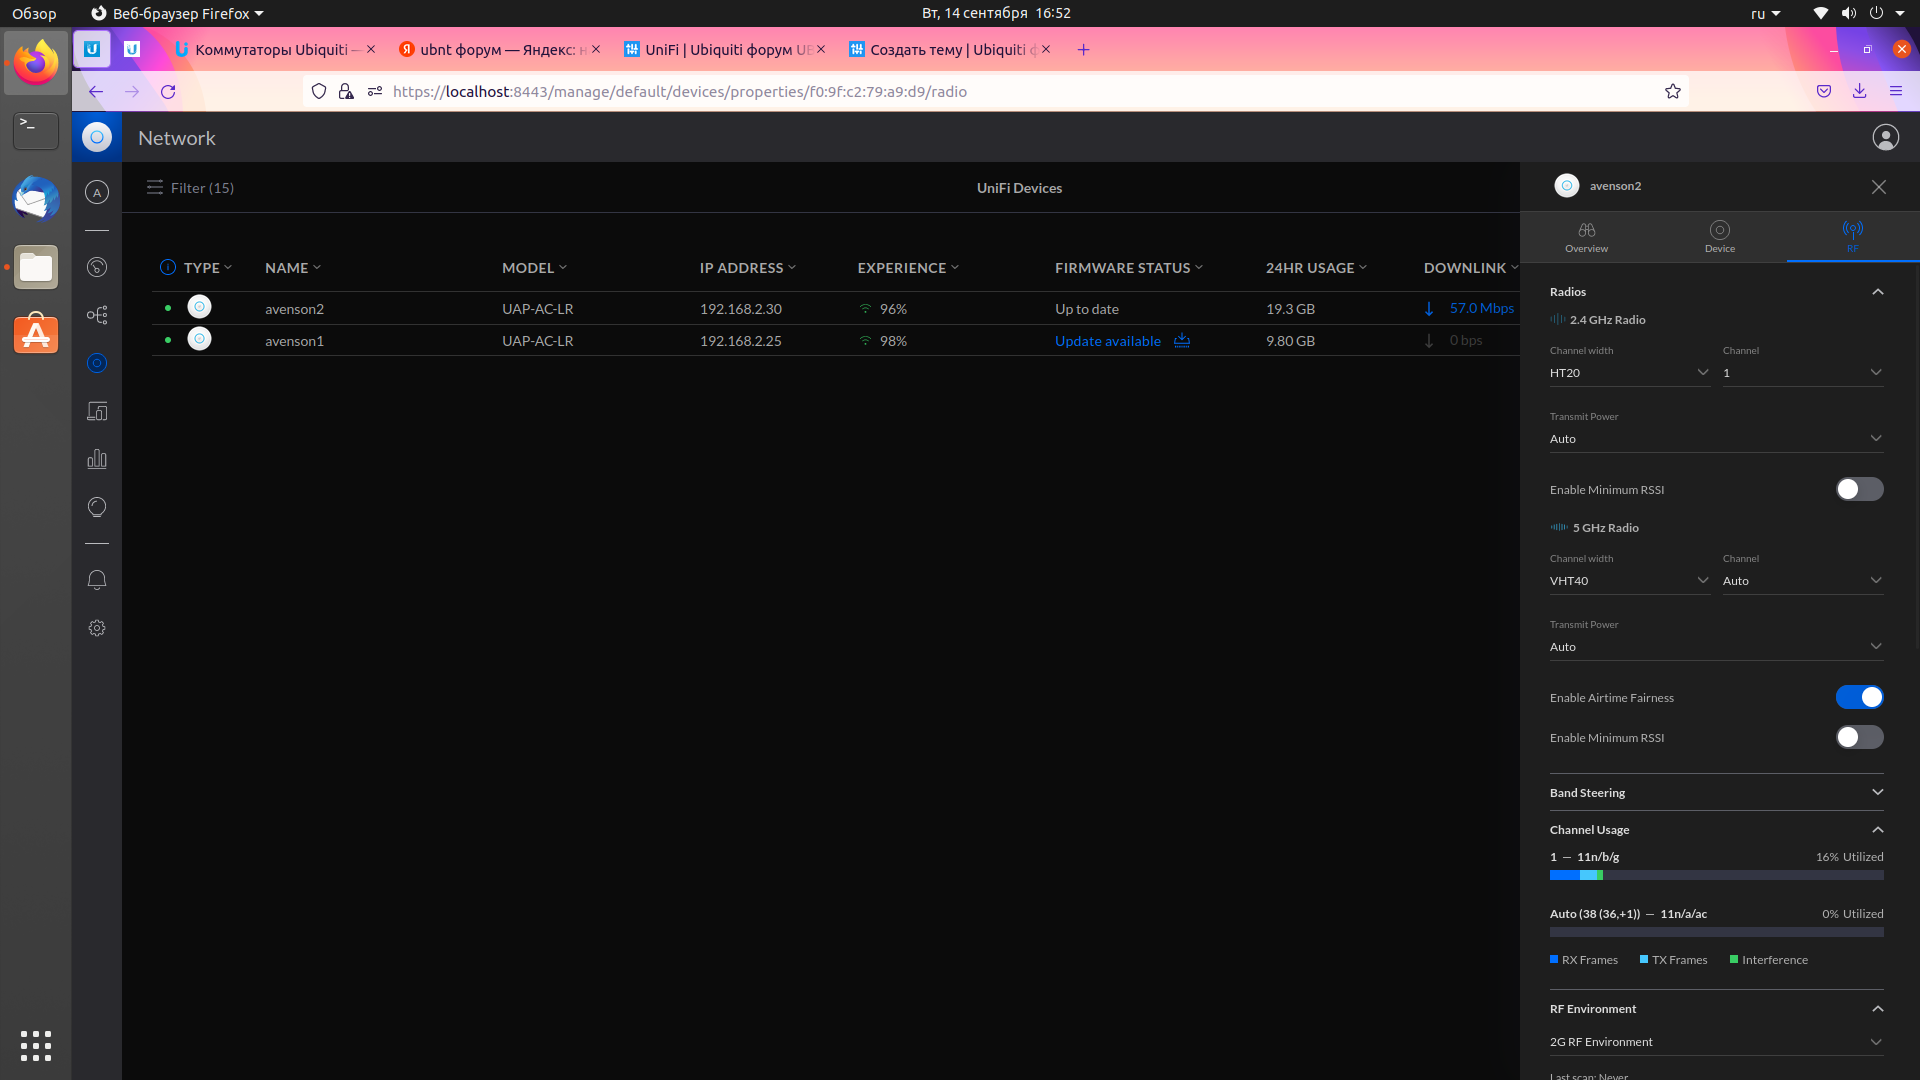Collapse the RF Environment section
Viewport: 1920px width, 1080px height.
(1877, 1009)
